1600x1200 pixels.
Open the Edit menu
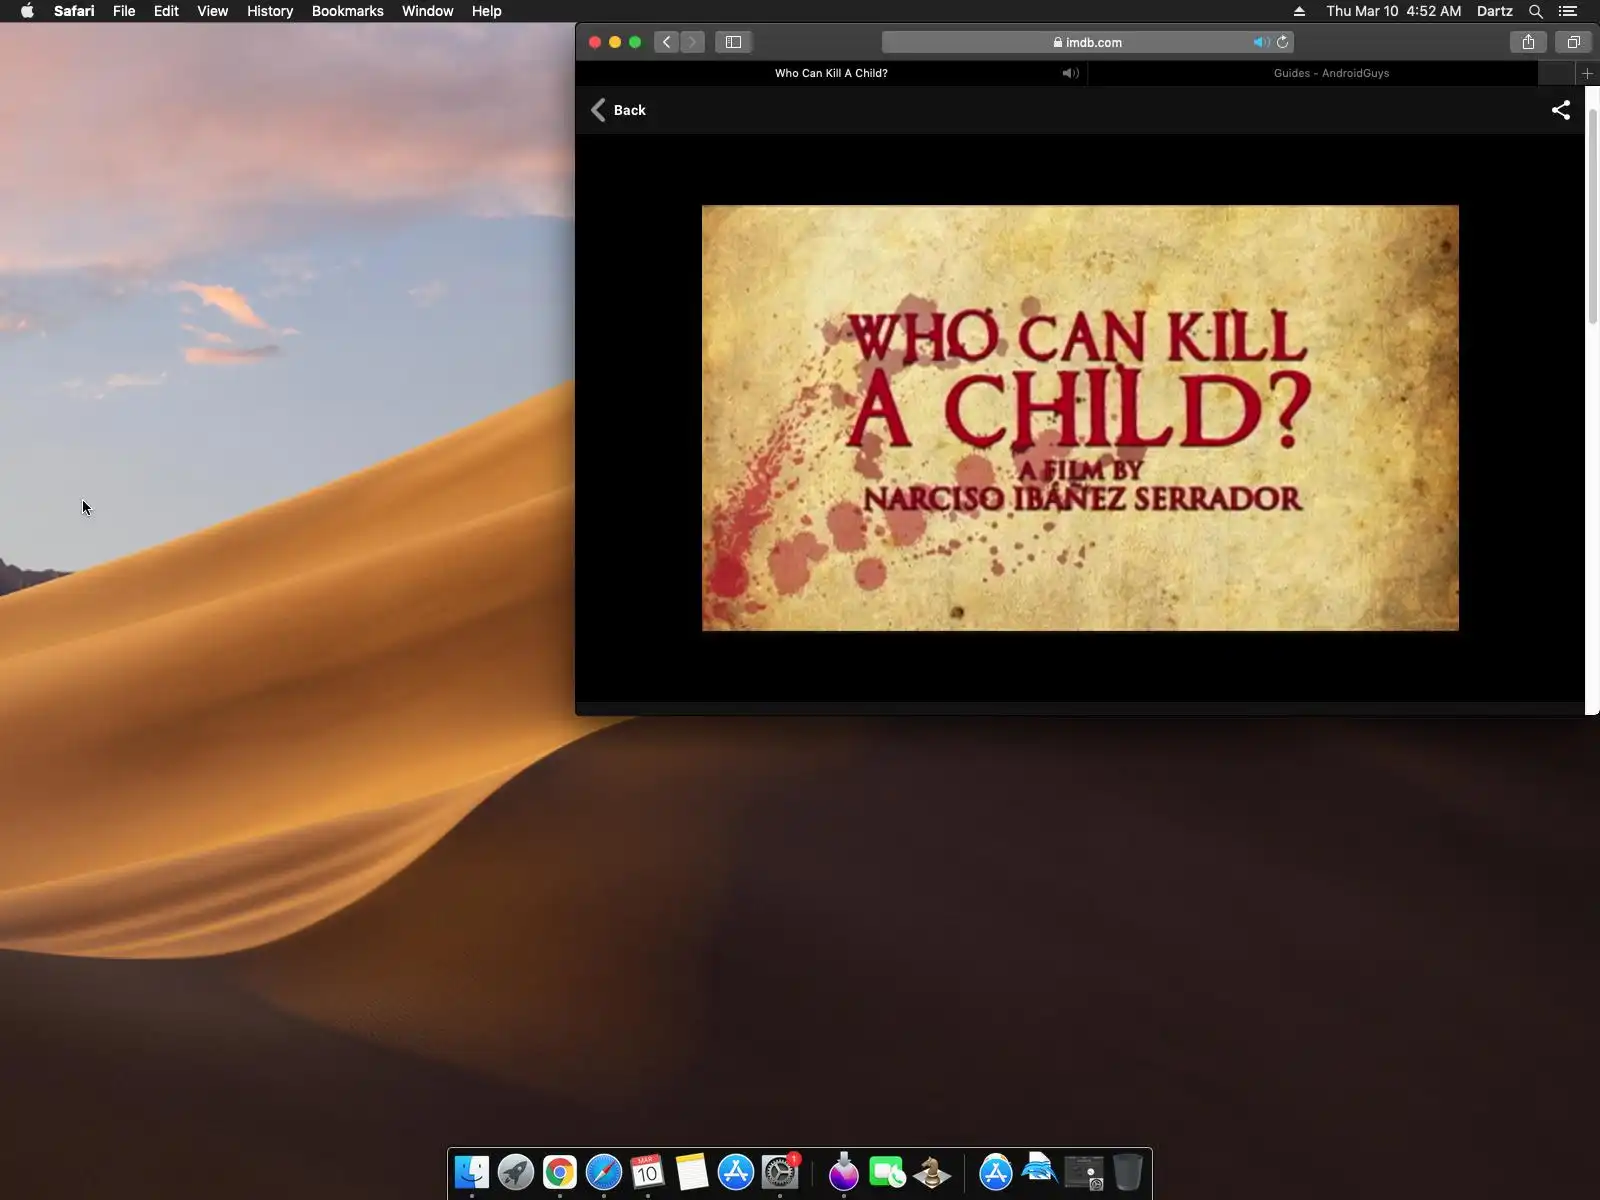pos(166,11)
